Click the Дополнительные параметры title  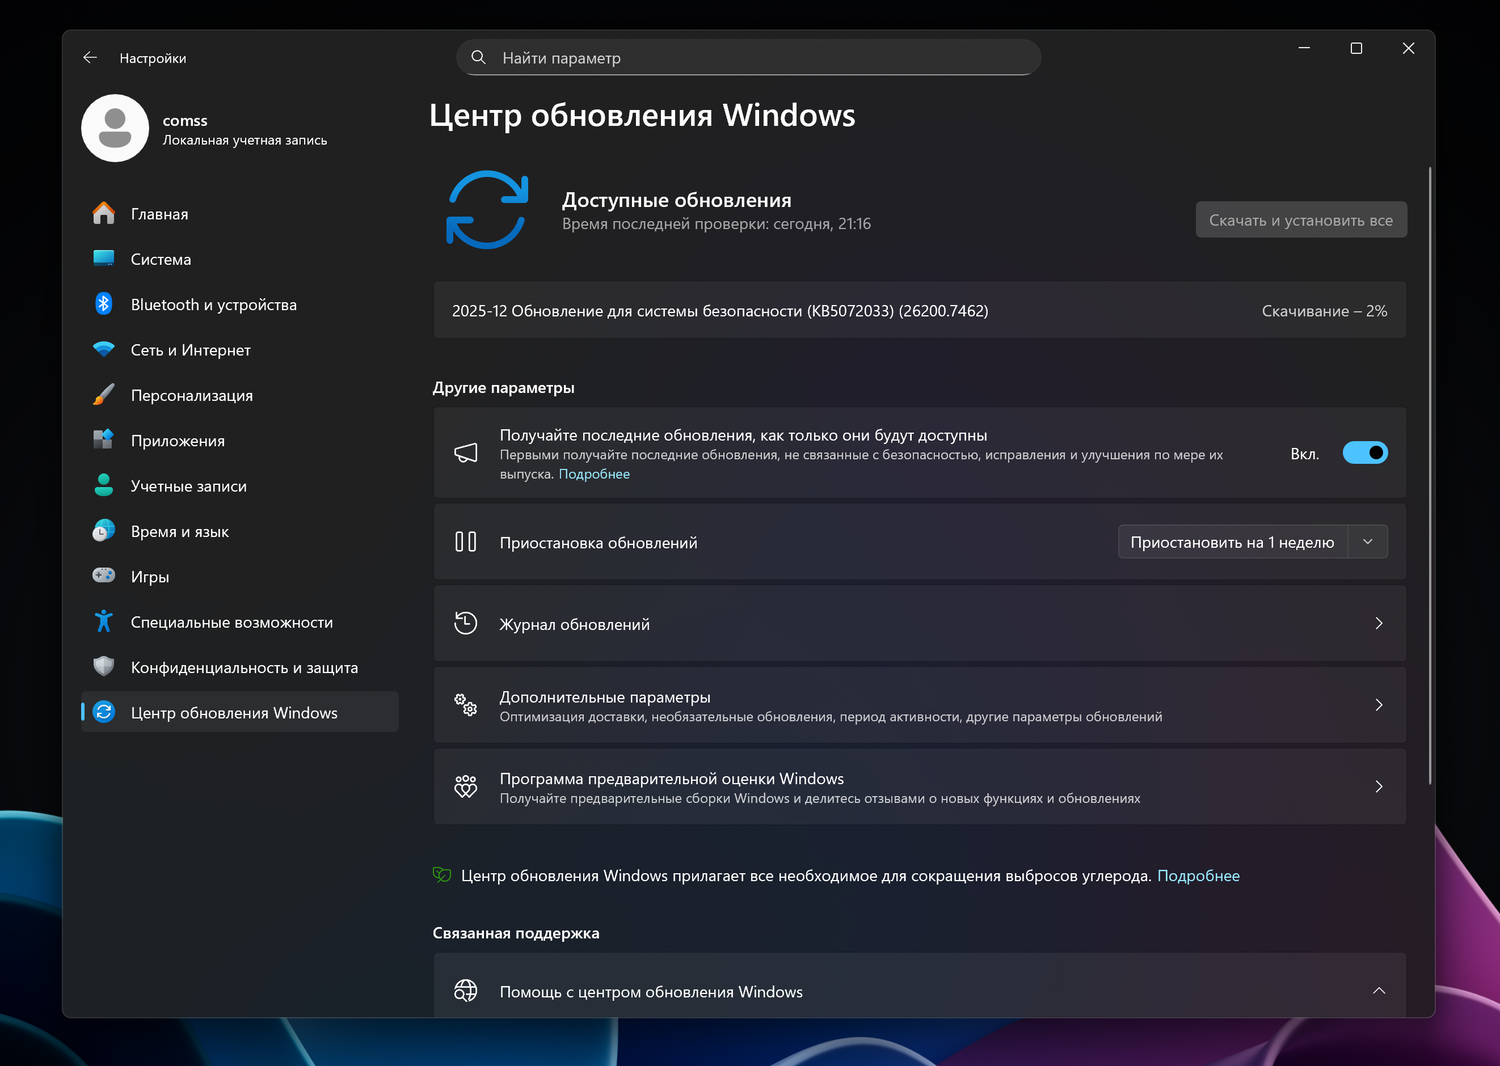pyautogui.click(x=605, y=697)
